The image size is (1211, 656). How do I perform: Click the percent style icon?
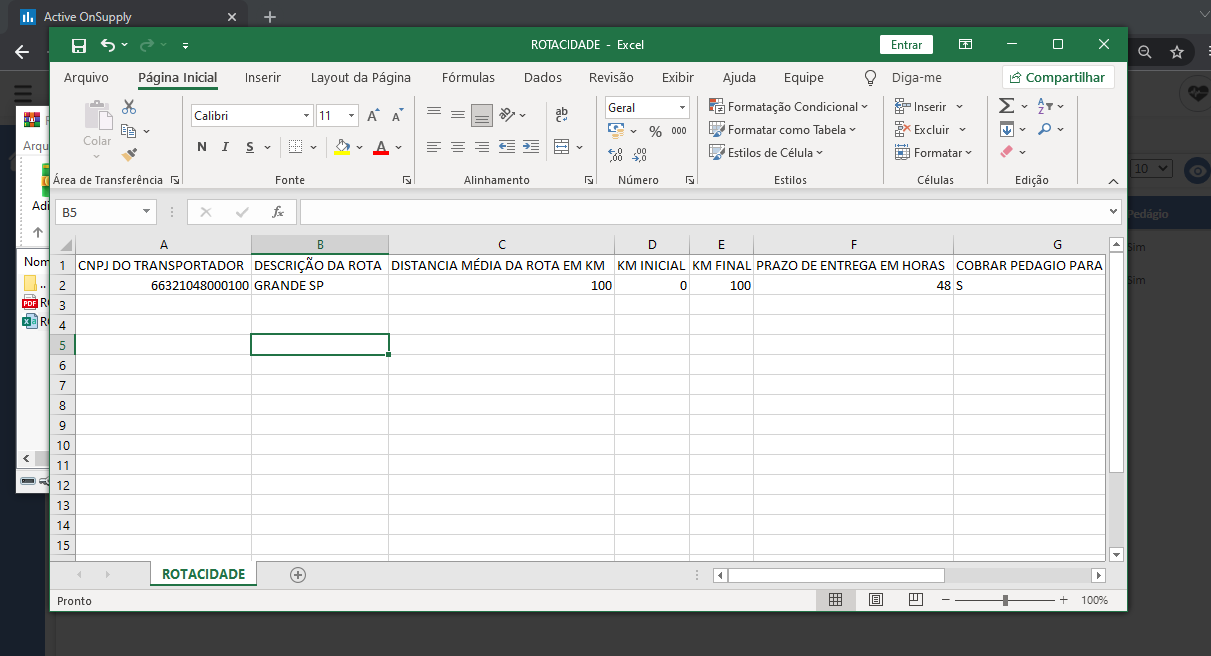[655, 131]
